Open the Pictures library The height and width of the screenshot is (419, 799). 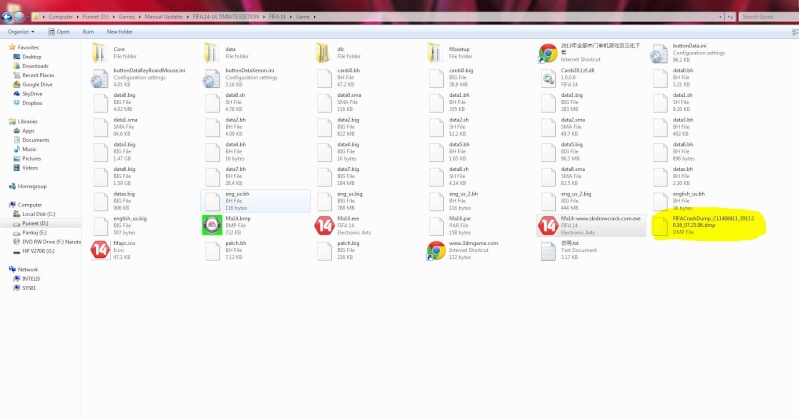click(31, 159)
